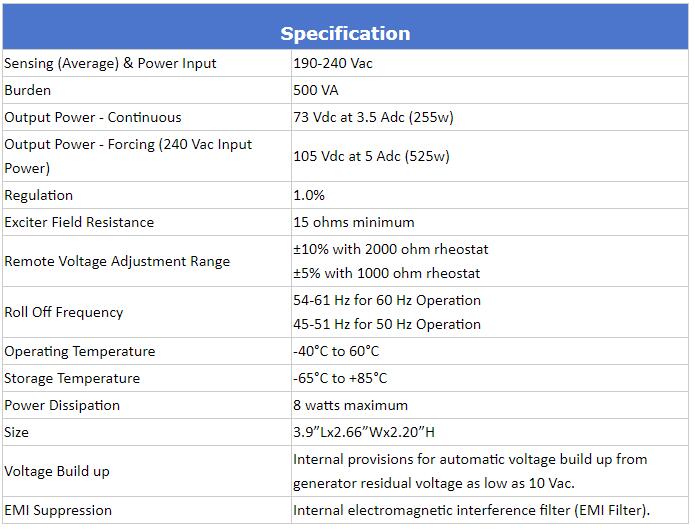
Task: Click Output Power - Continuous label
Action: click(x=93, y=118)
